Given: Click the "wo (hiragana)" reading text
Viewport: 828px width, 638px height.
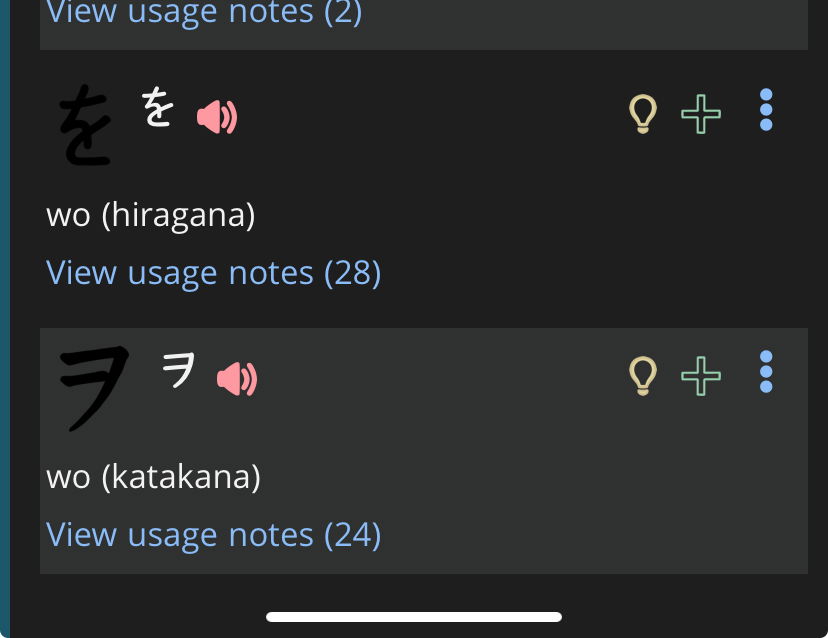Looking at the screenshot, I should coord(151,215).
